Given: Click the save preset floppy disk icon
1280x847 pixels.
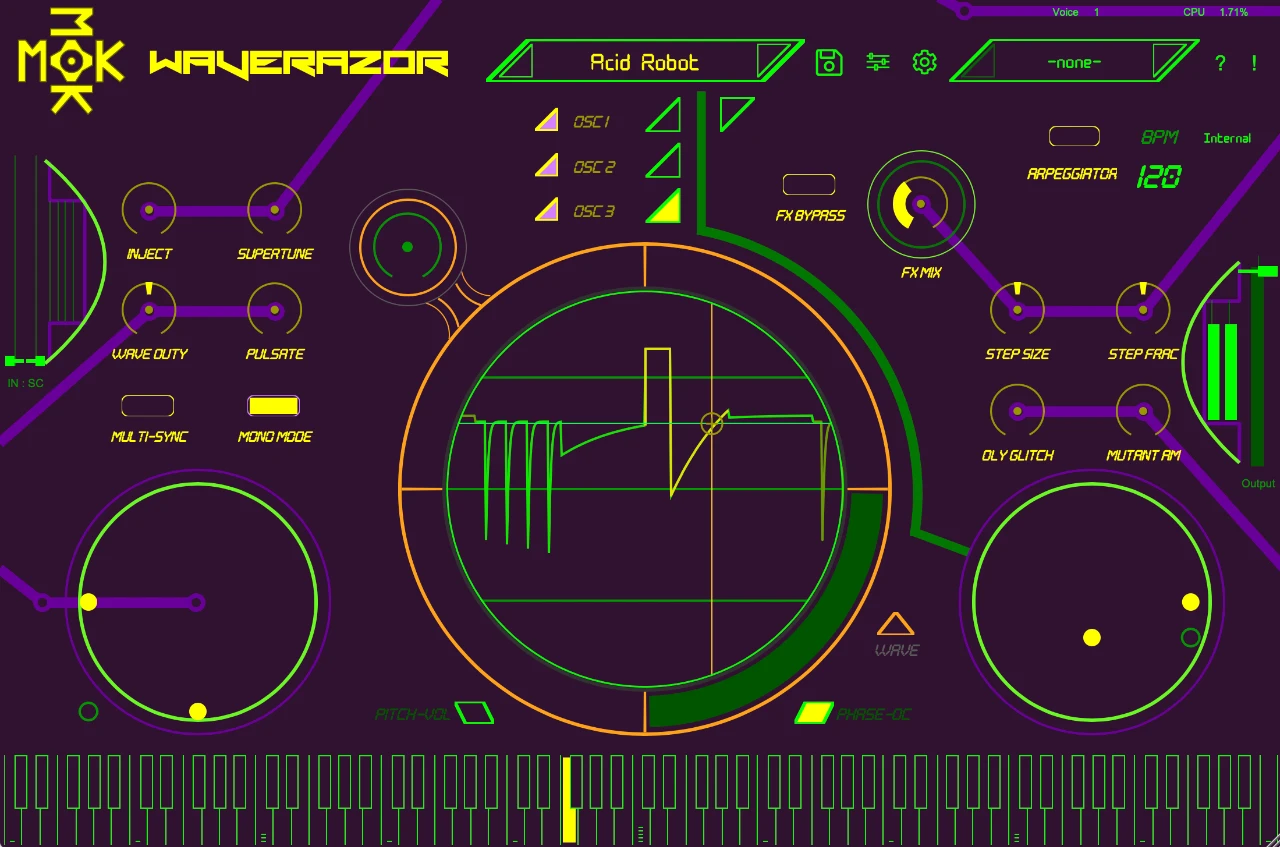Looking at the screenshot, I should click(829, 62).
